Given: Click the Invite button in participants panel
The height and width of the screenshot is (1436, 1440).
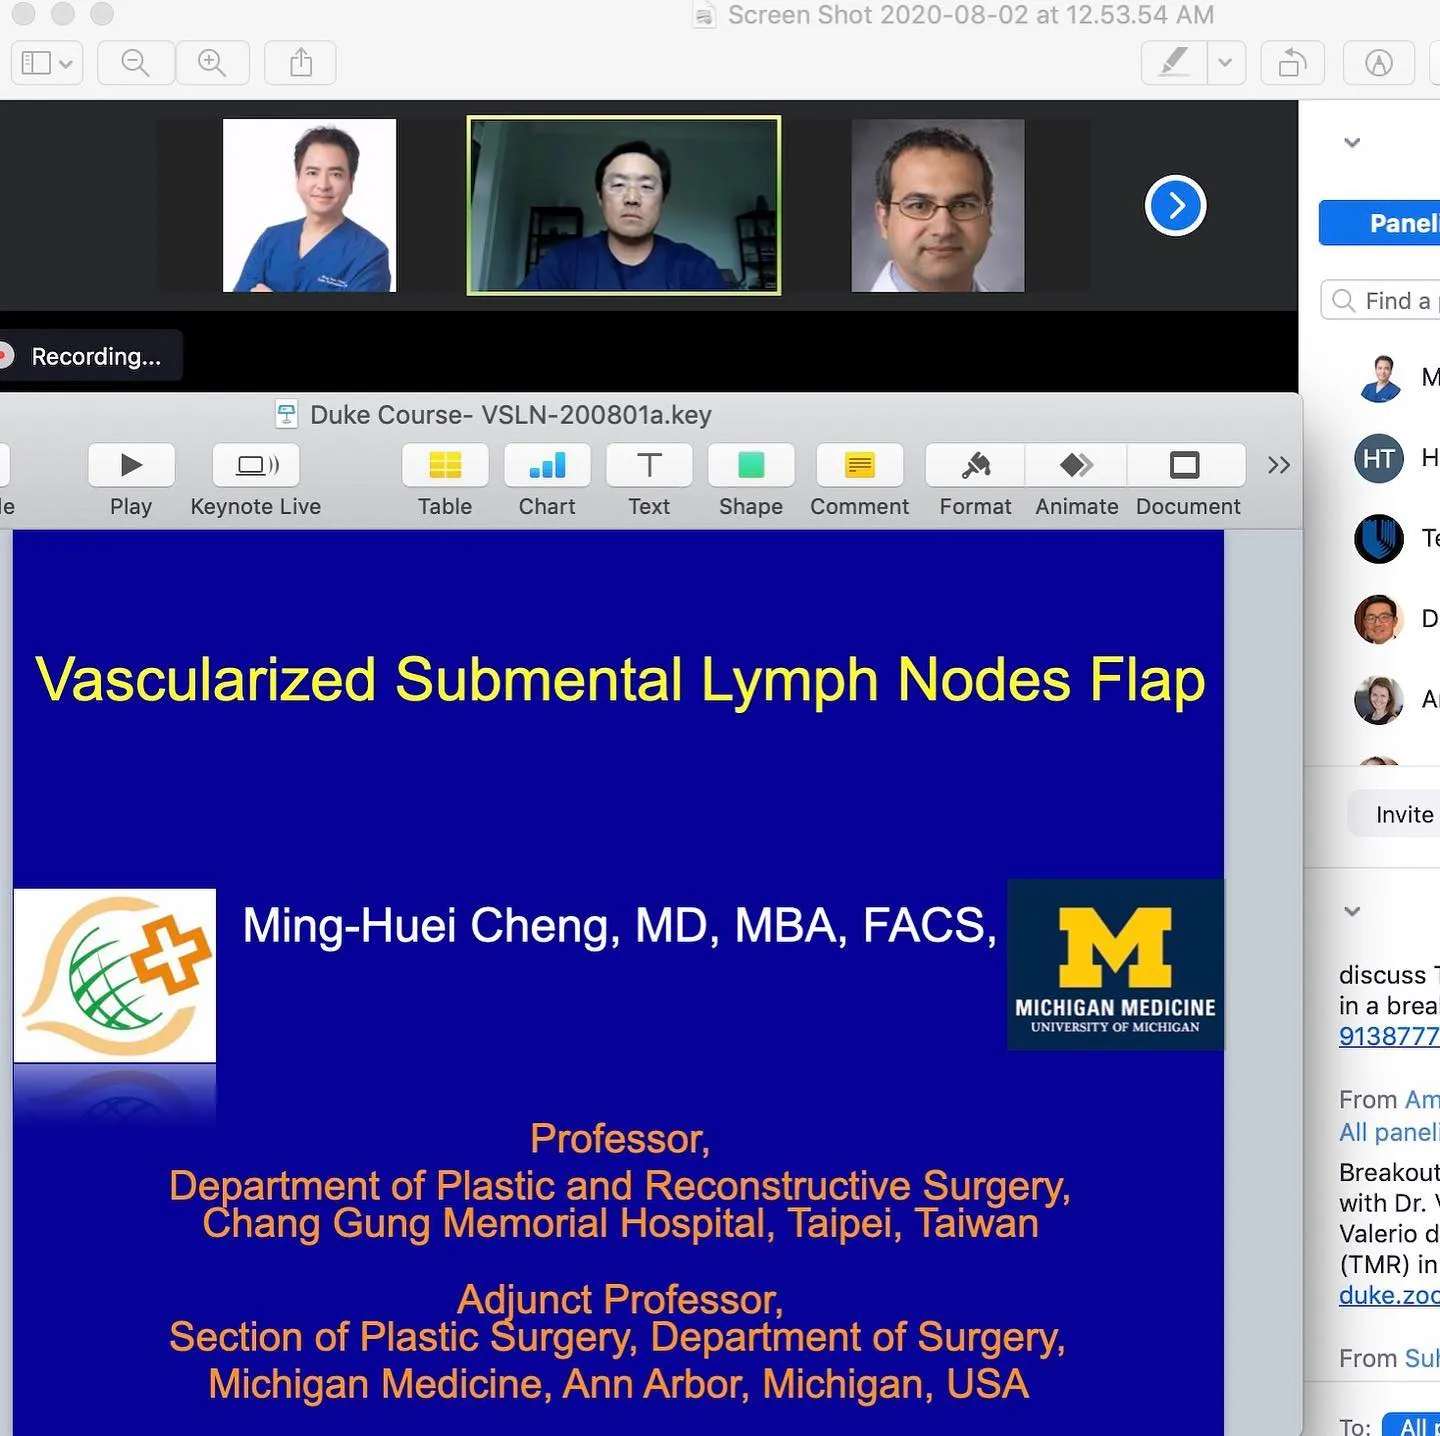Looking at the screenshot, I should tap(1403, 814).
